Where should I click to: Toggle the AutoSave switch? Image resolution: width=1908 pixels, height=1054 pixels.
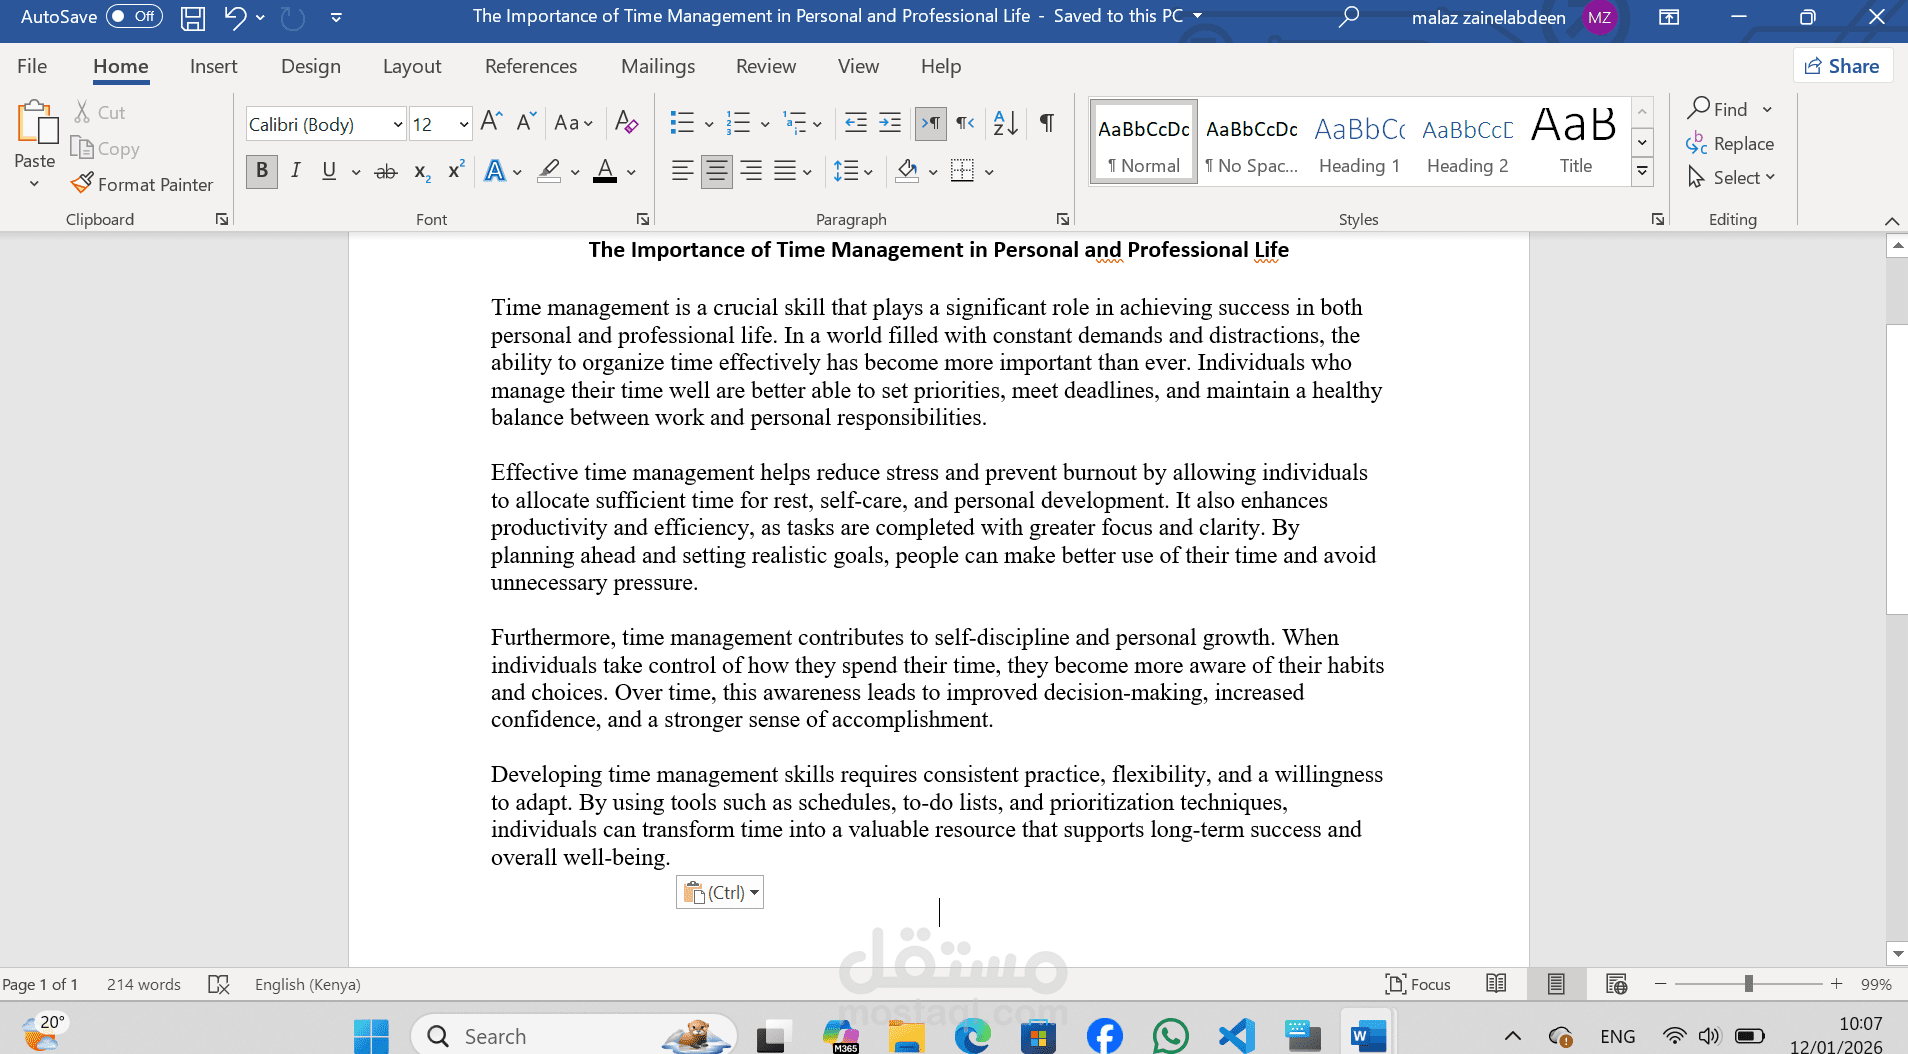(x=134, y=16)
